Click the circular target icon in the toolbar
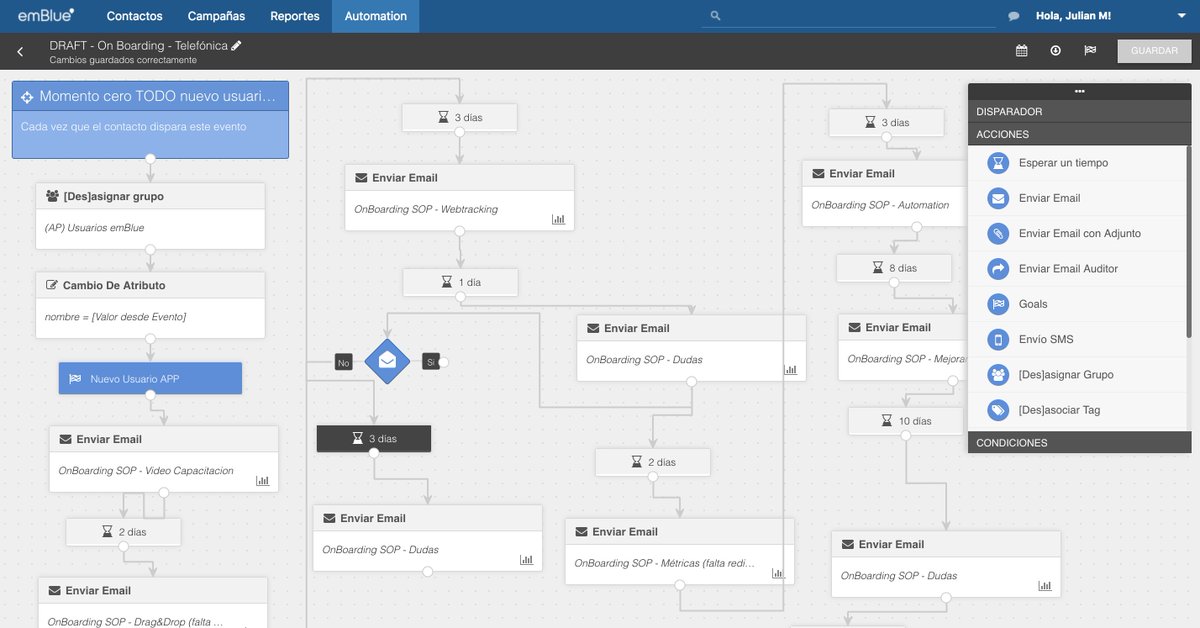 tap(1055, 50)
